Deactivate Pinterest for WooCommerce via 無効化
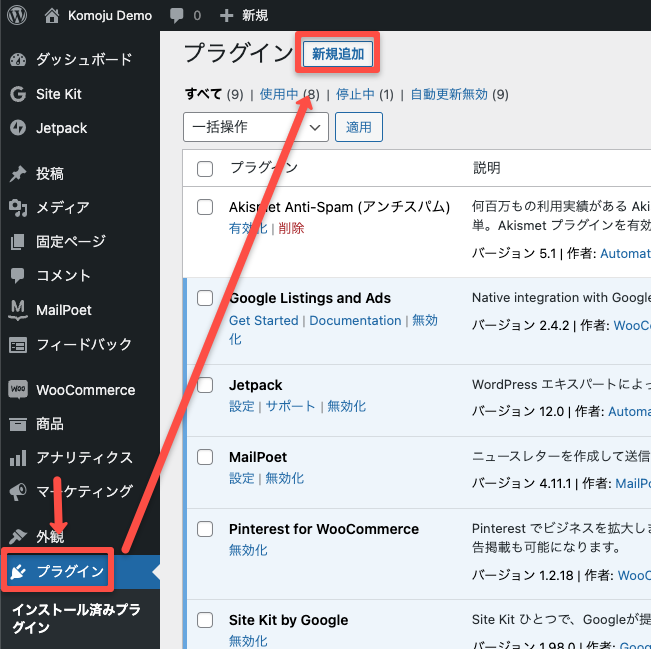The image size is (651, 649). 248,550
